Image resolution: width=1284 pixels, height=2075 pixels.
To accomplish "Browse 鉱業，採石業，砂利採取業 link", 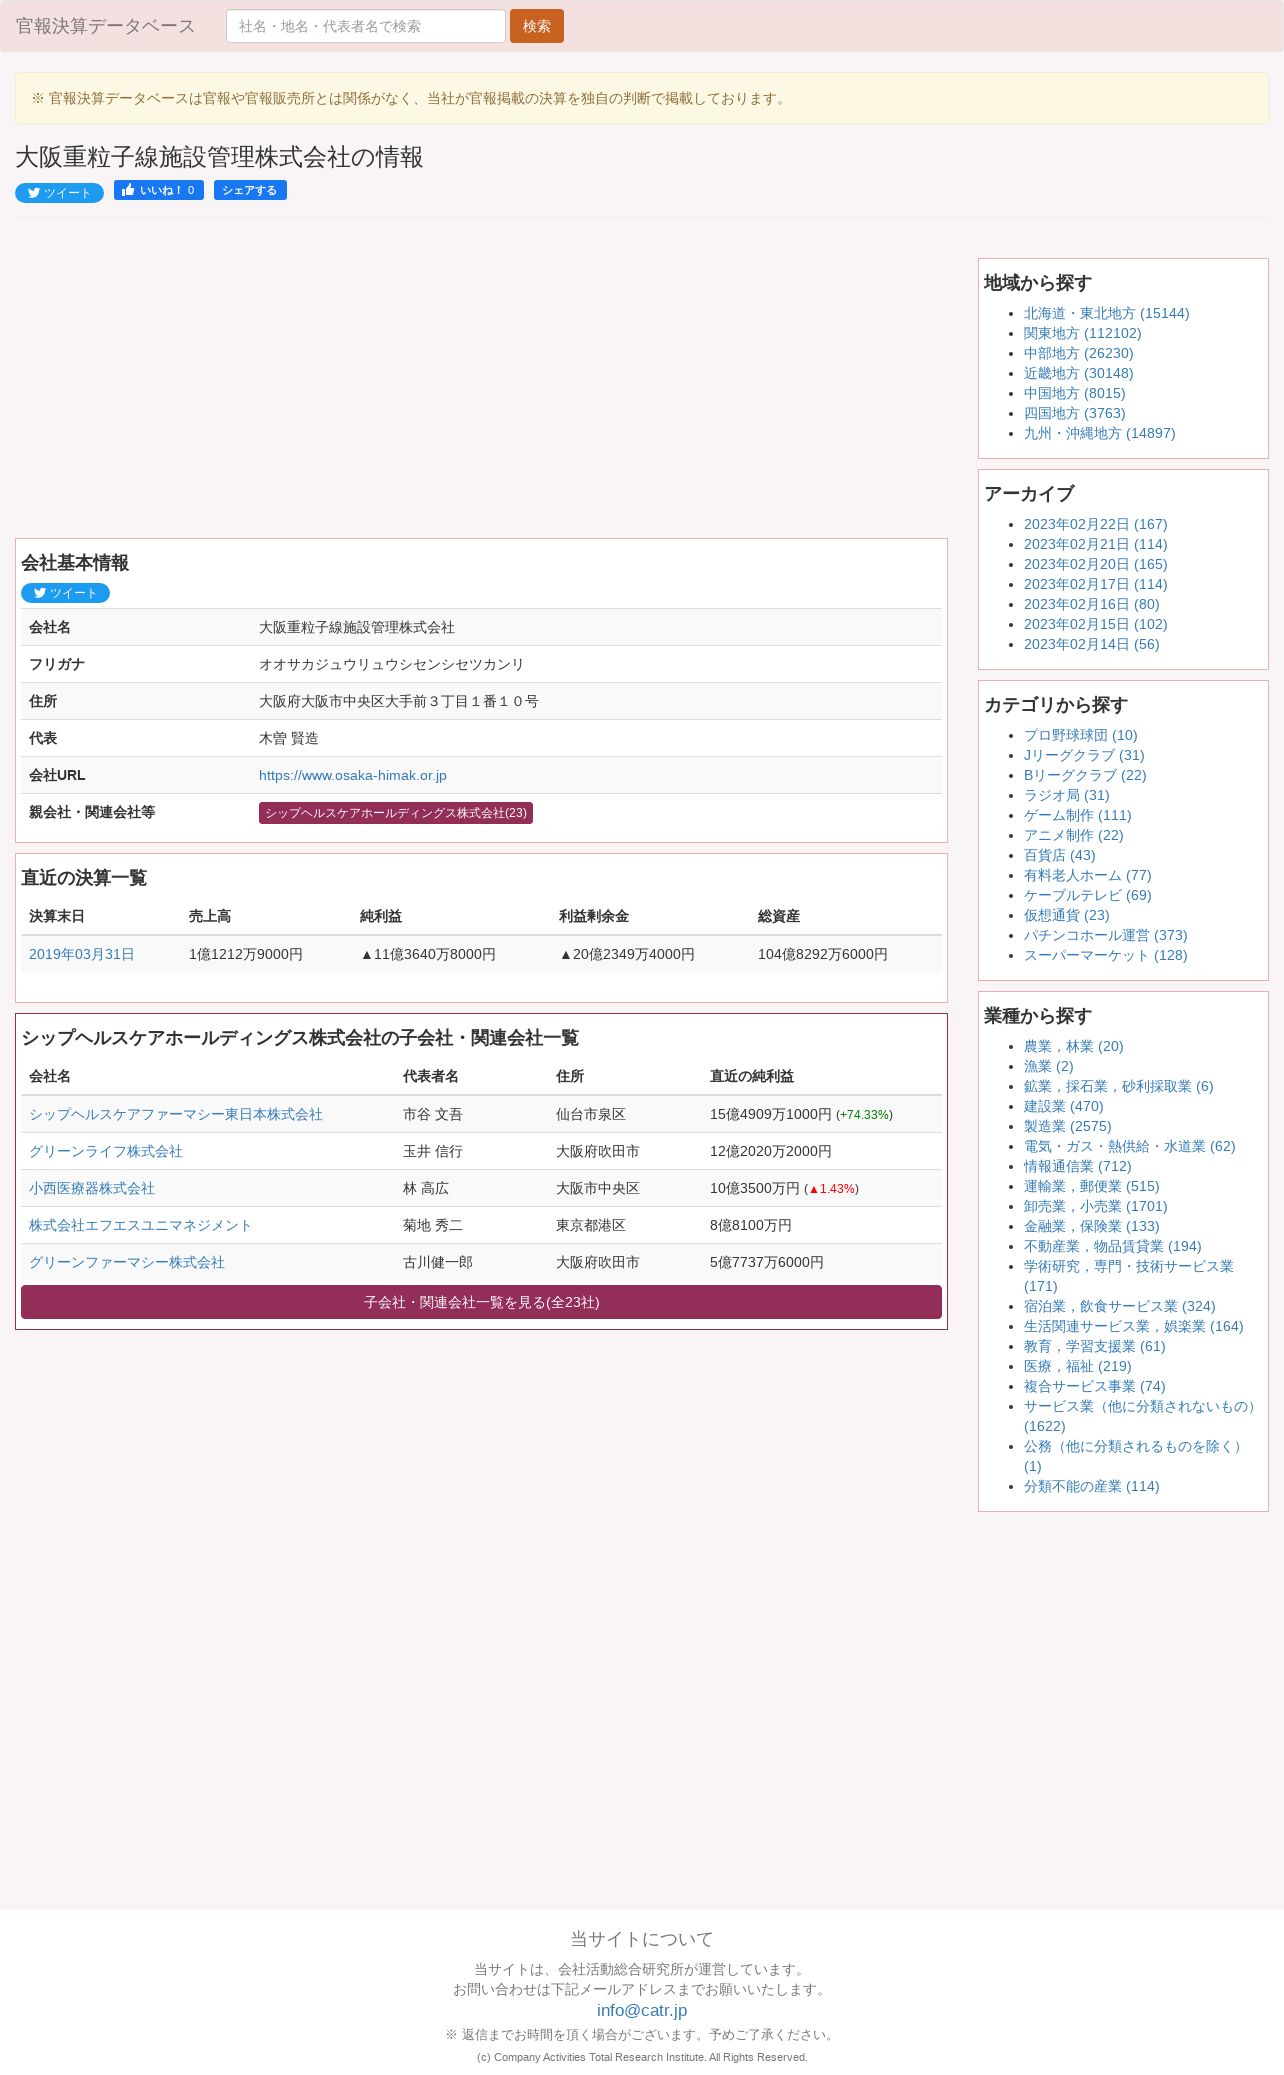I will tap(1118, 1086).
